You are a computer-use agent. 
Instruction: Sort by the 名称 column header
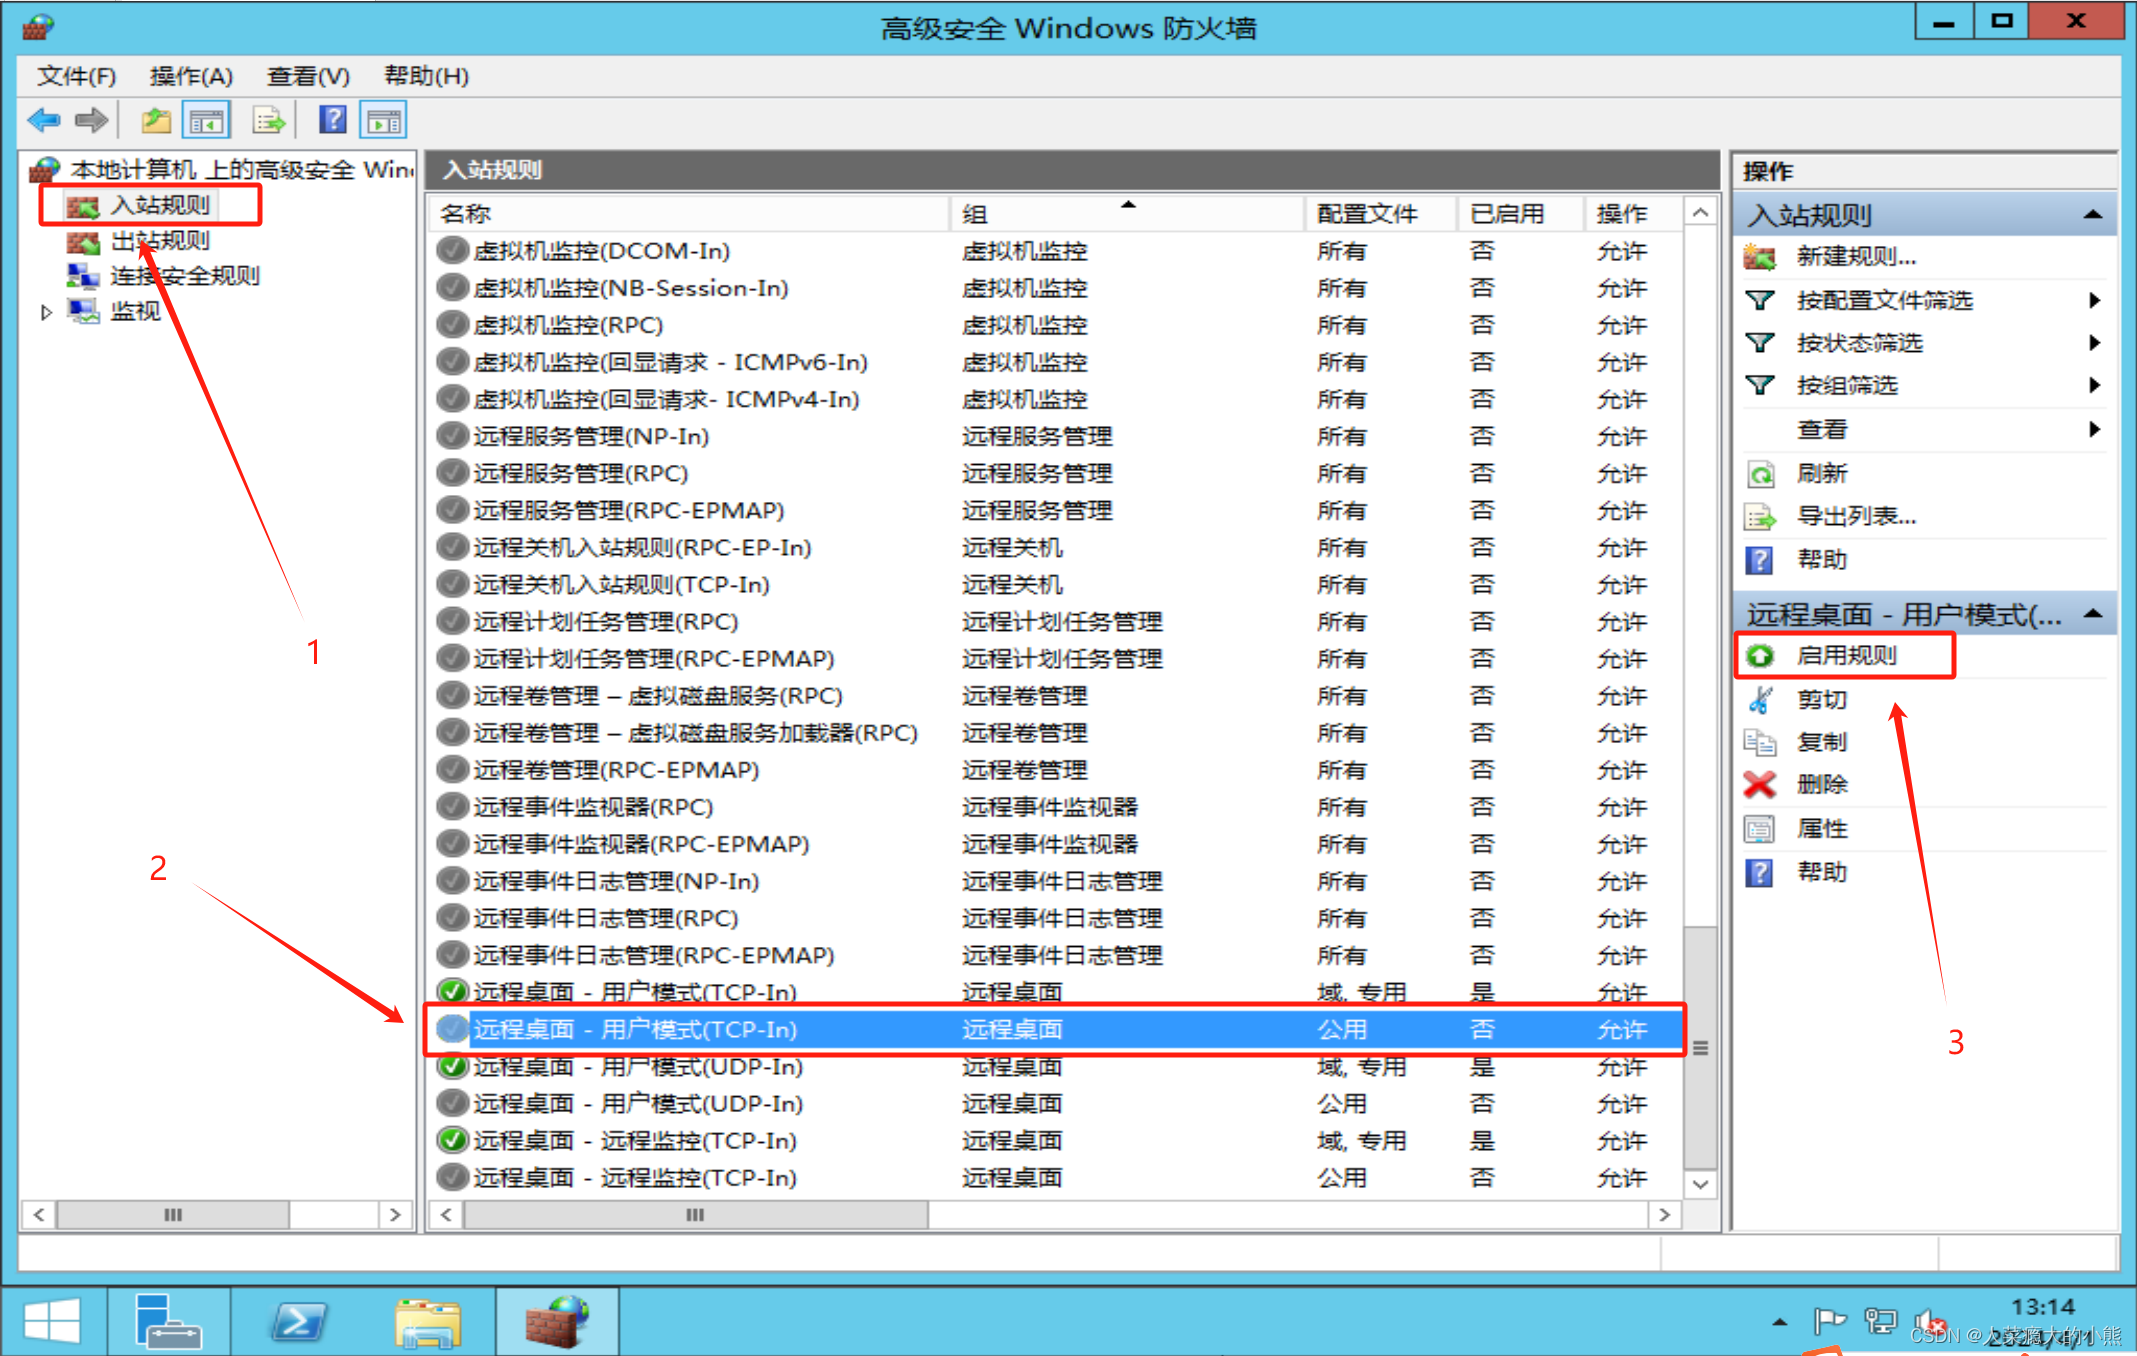click(689, 214)
